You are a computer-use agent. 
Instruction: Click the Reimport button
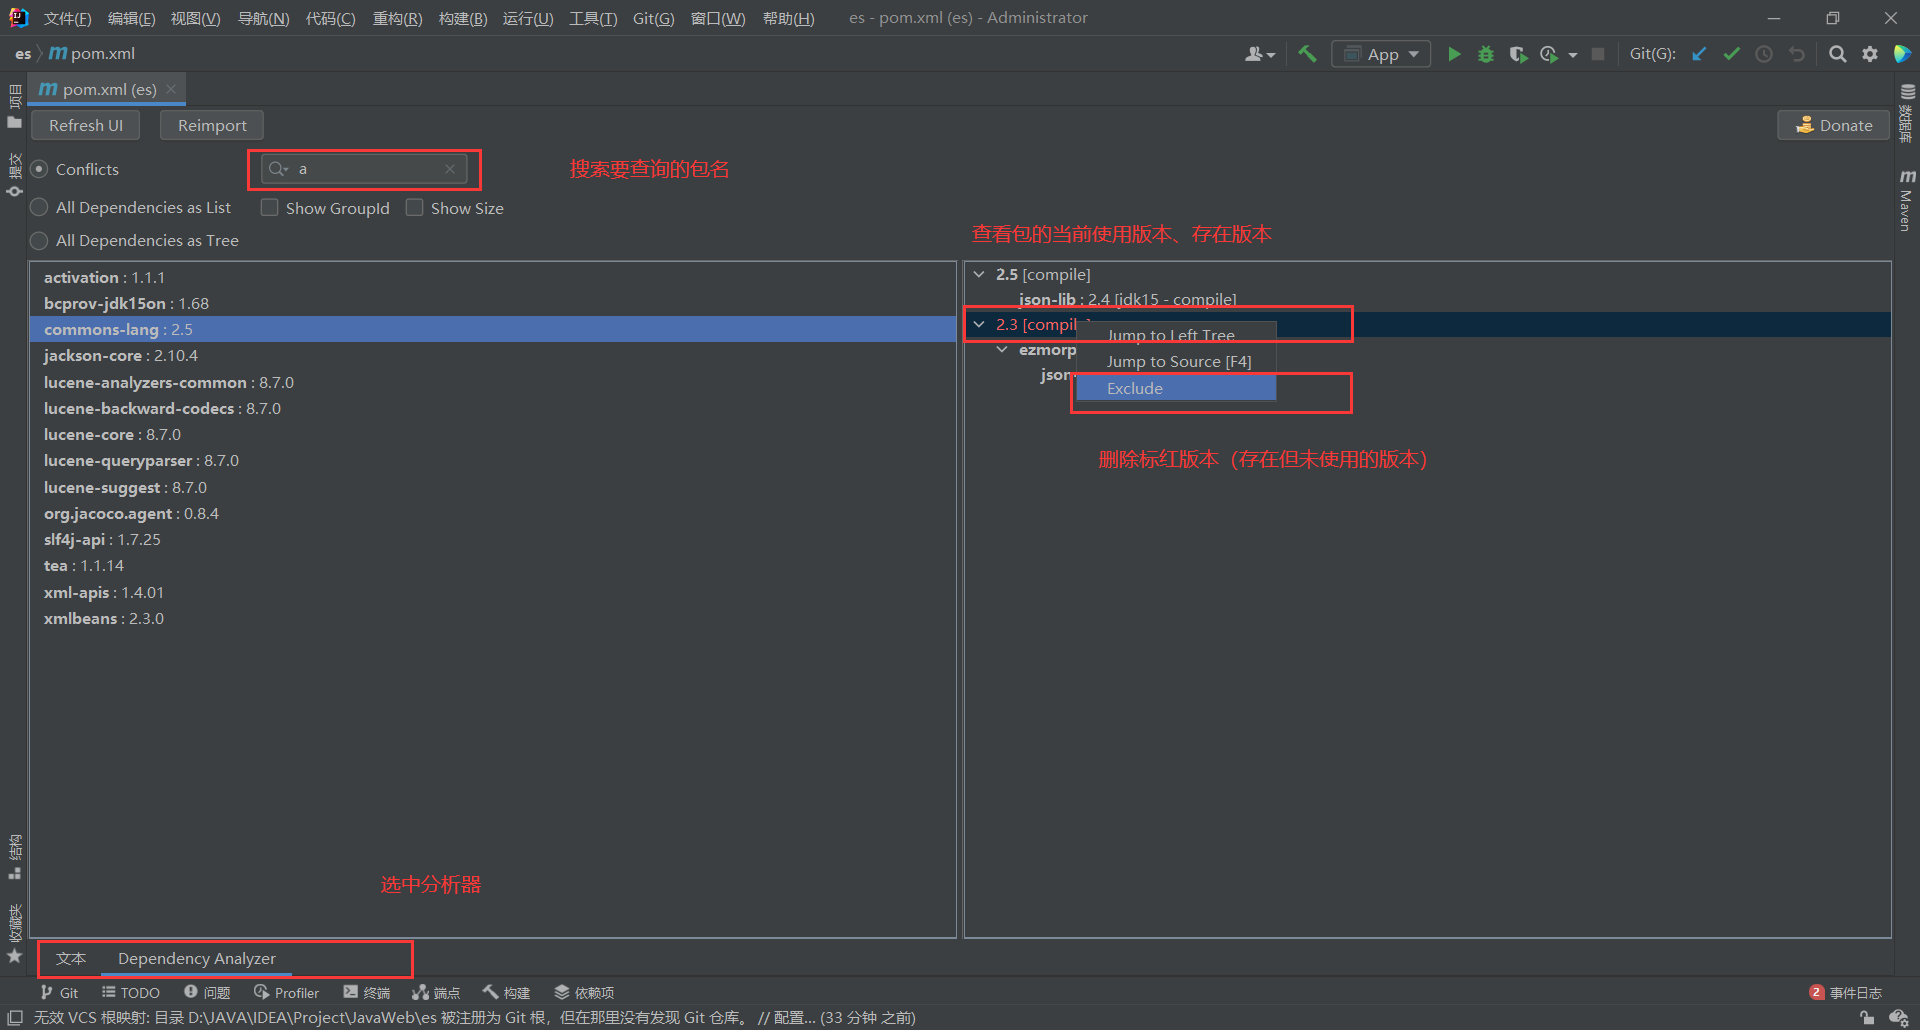click(x=212, y=125)
